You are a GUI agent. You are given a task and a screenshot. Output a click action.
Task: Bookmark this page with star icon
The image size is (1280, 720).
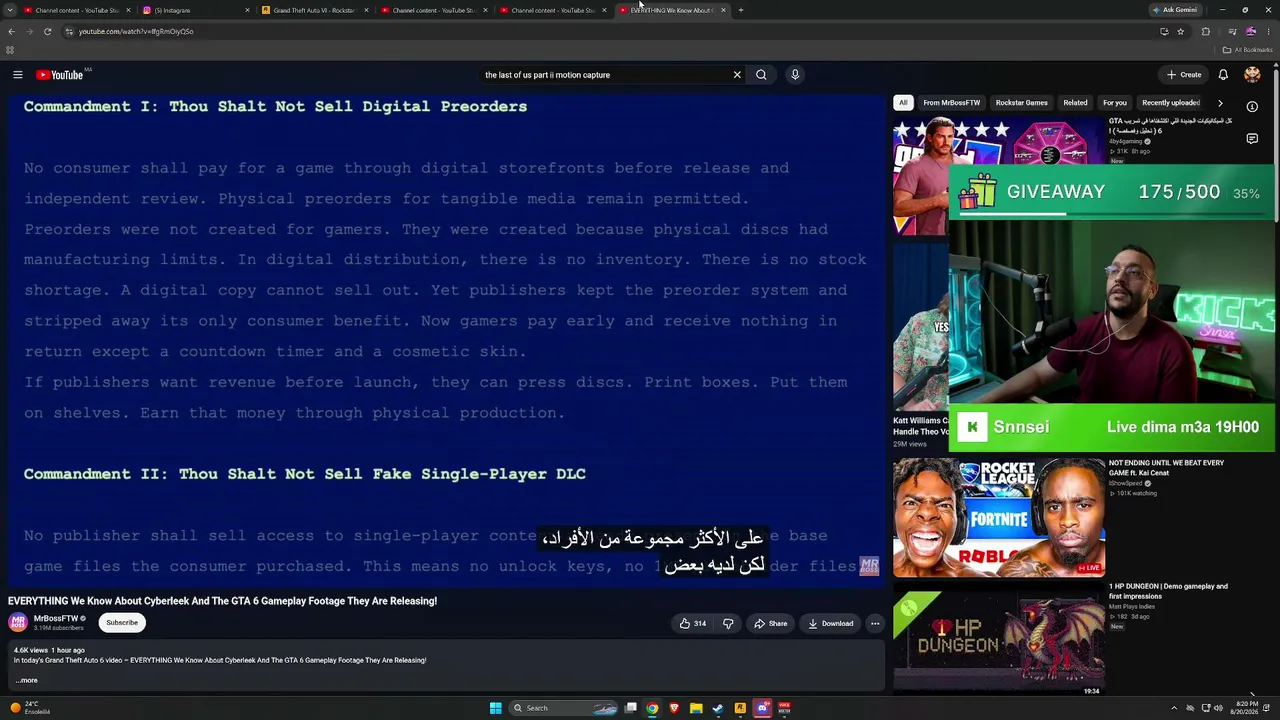point(1180,31)
